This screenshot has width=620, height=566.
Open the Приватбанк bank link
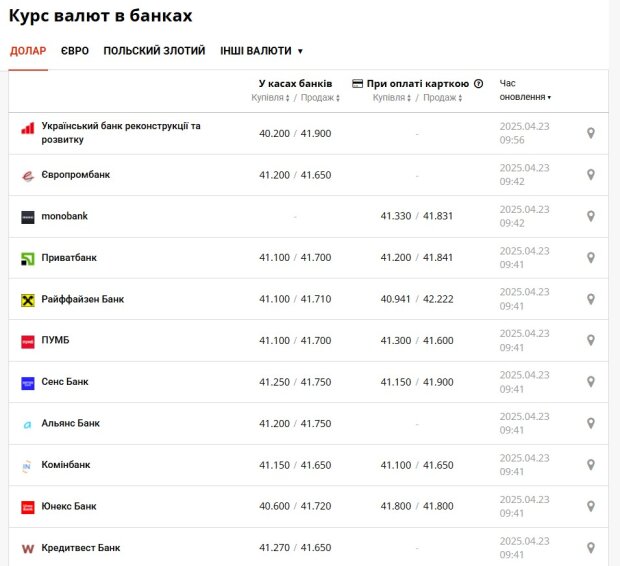[x=69, y=257]
